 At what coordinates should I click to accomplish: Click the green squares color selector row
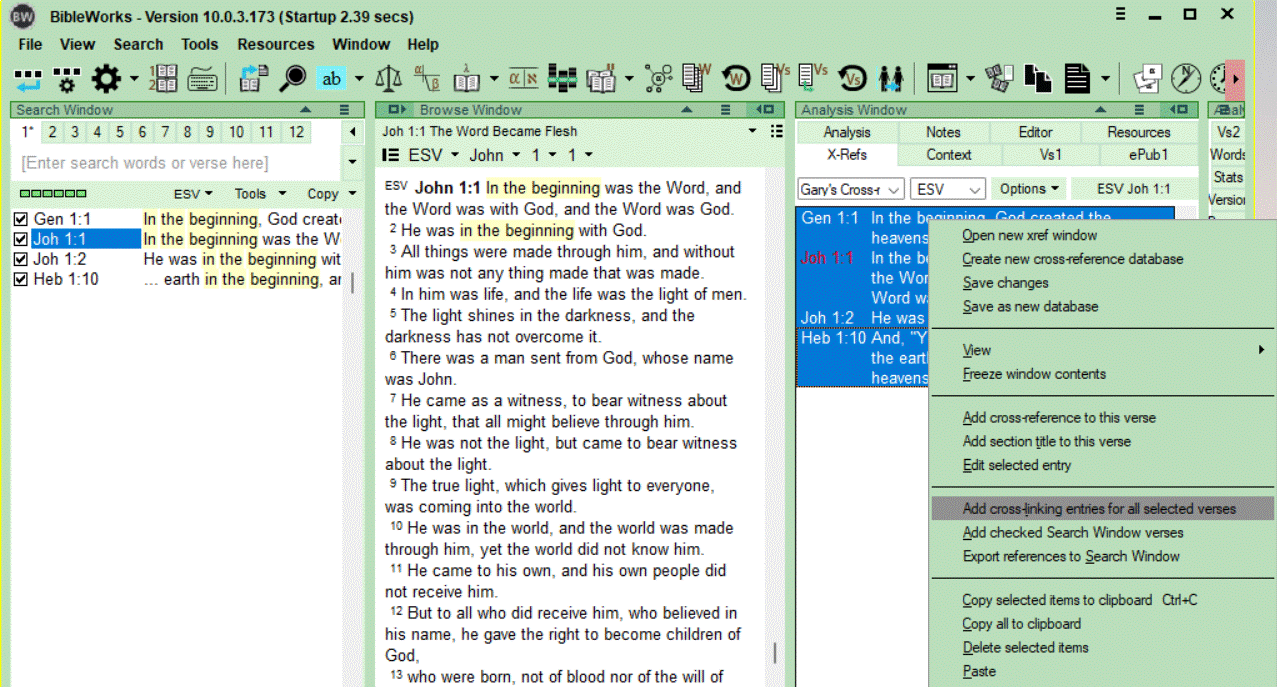tap(53, 194)
